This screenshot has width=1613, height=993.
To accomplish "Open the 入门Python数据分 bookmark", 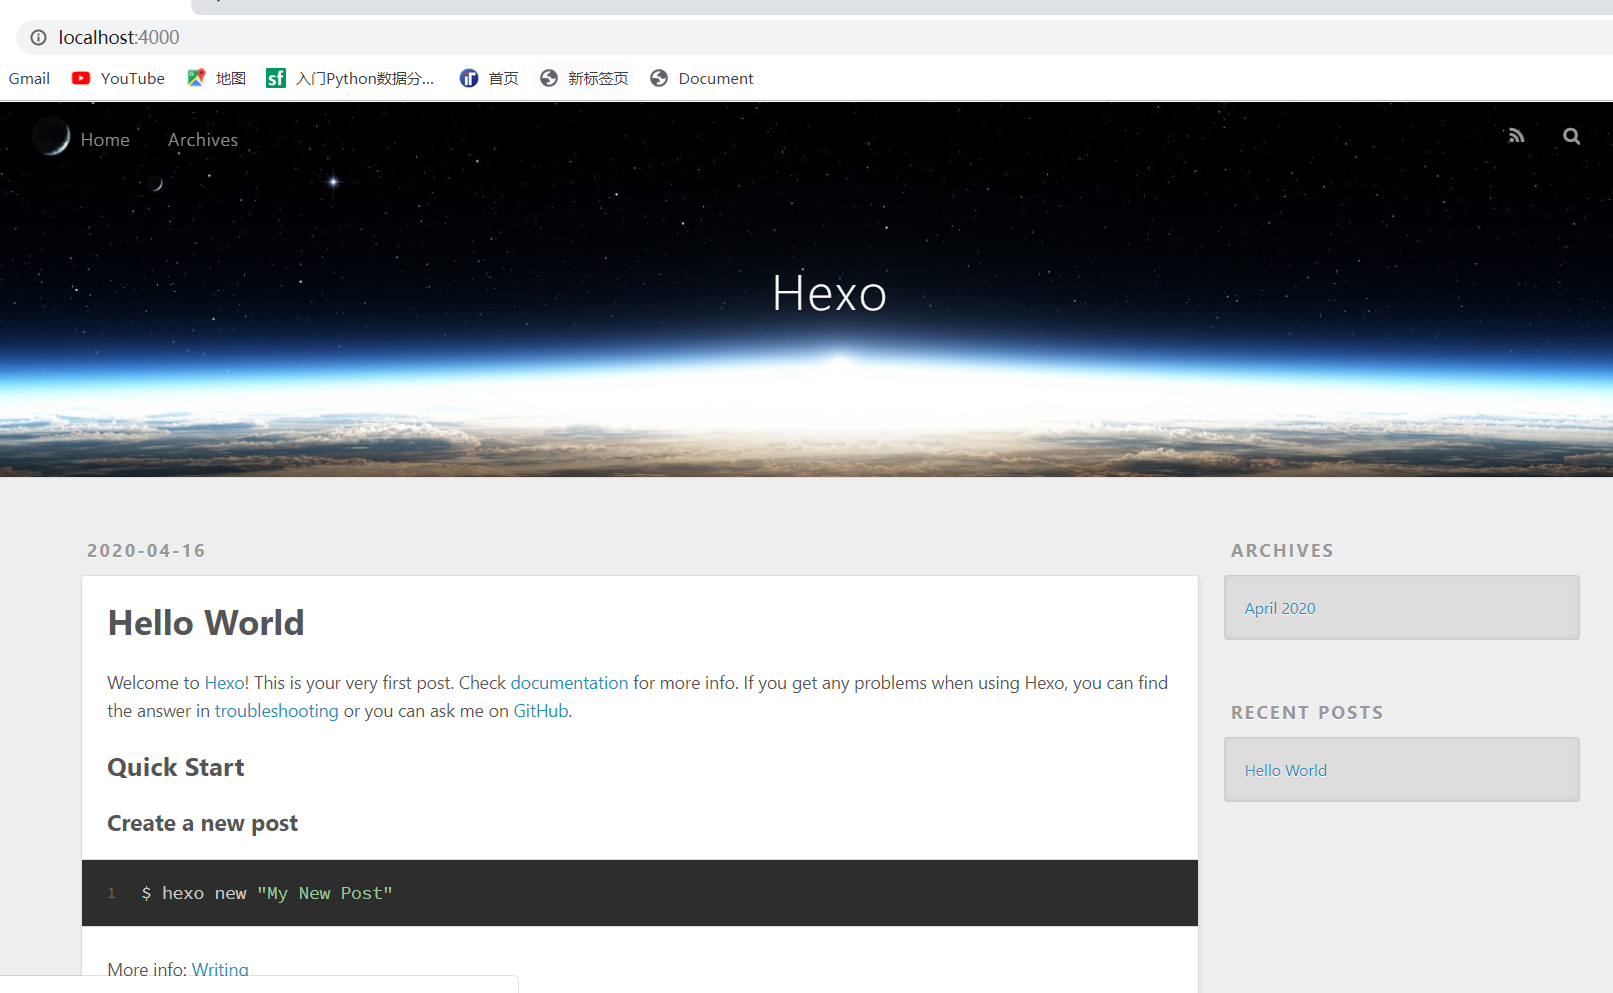I will (x=350, y=78).
